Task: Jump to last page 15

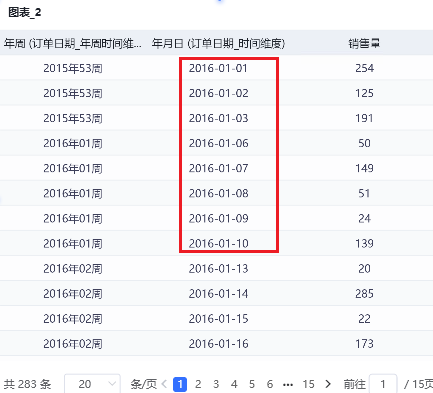Action: point(308,384)
